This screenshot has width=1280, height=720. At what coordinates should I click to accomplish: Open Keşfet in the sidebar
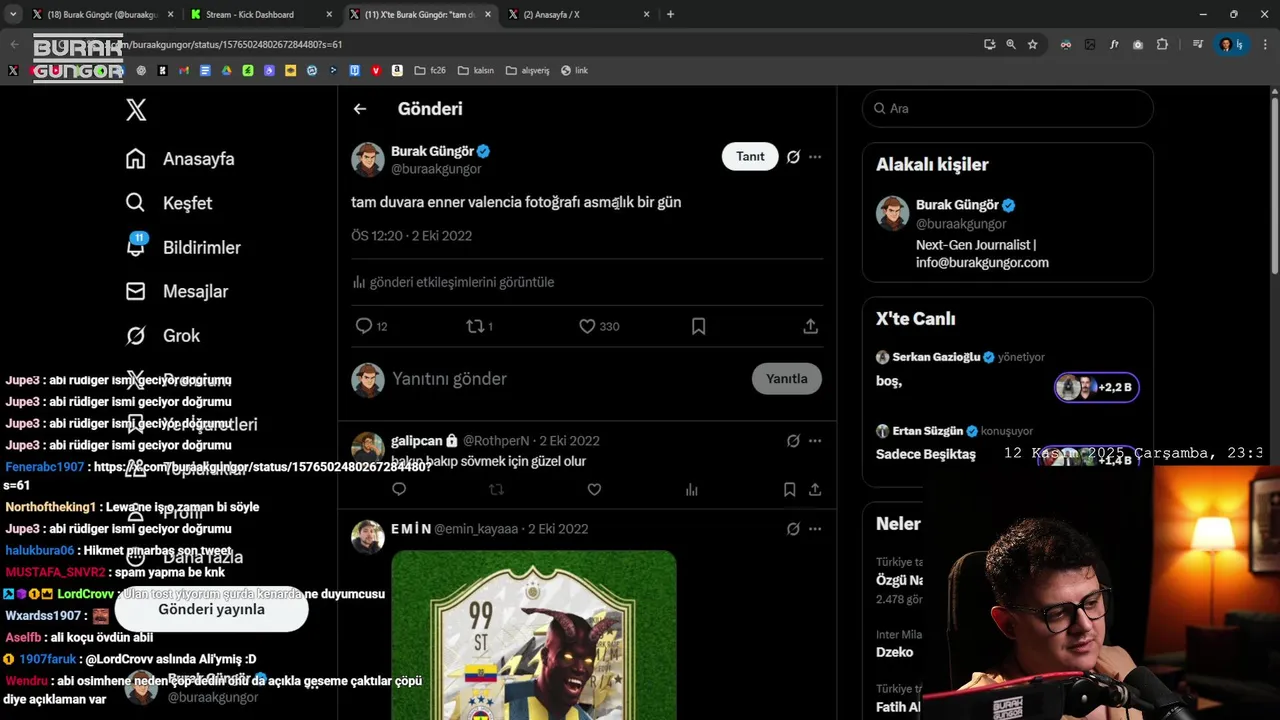coord(169,203)
